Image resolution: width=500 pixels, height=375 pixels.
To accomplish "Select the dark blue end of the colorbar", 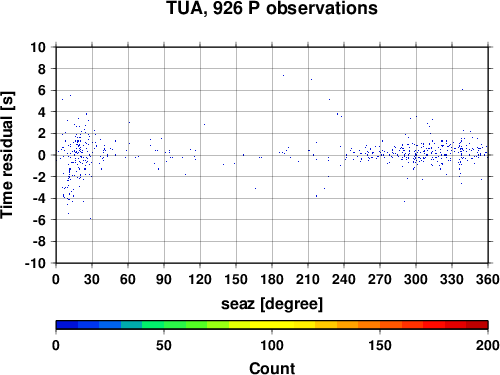I will coord(67,325).
